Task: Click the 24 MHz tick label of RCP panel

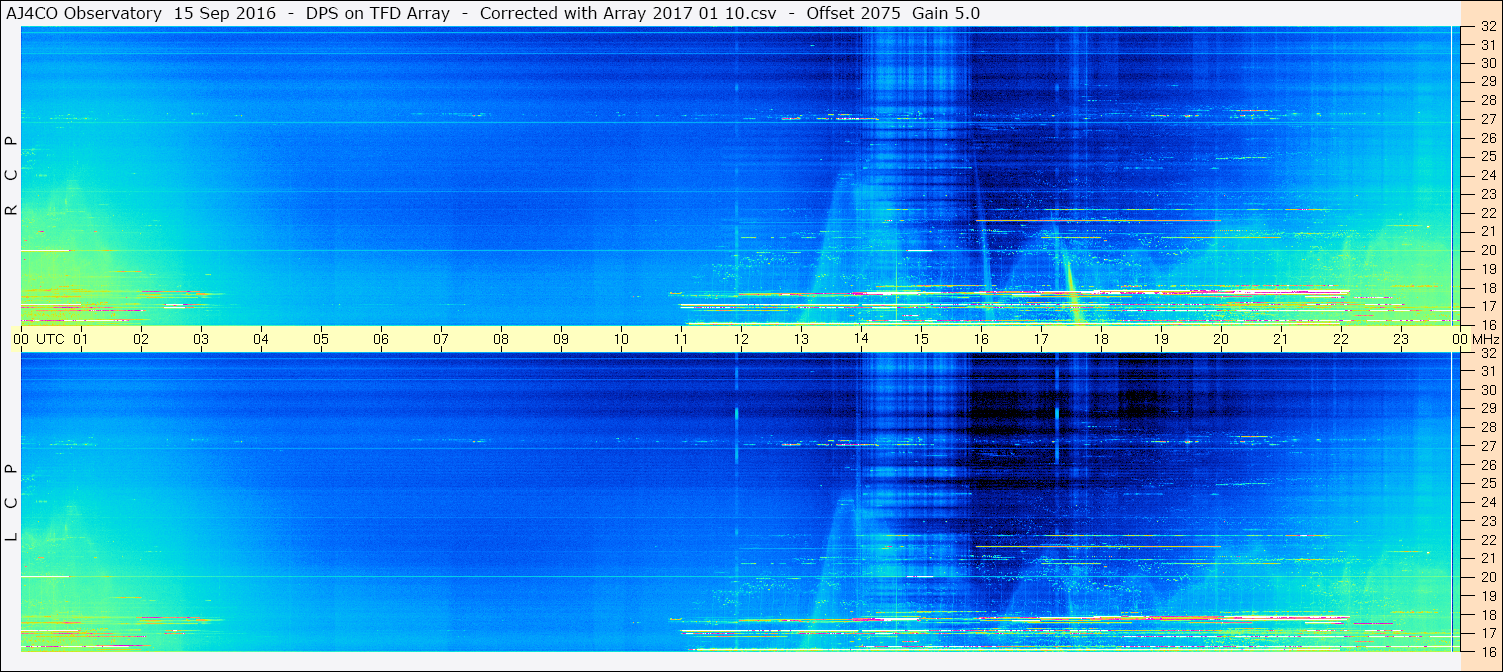Action: click(x=1487, y=175)
